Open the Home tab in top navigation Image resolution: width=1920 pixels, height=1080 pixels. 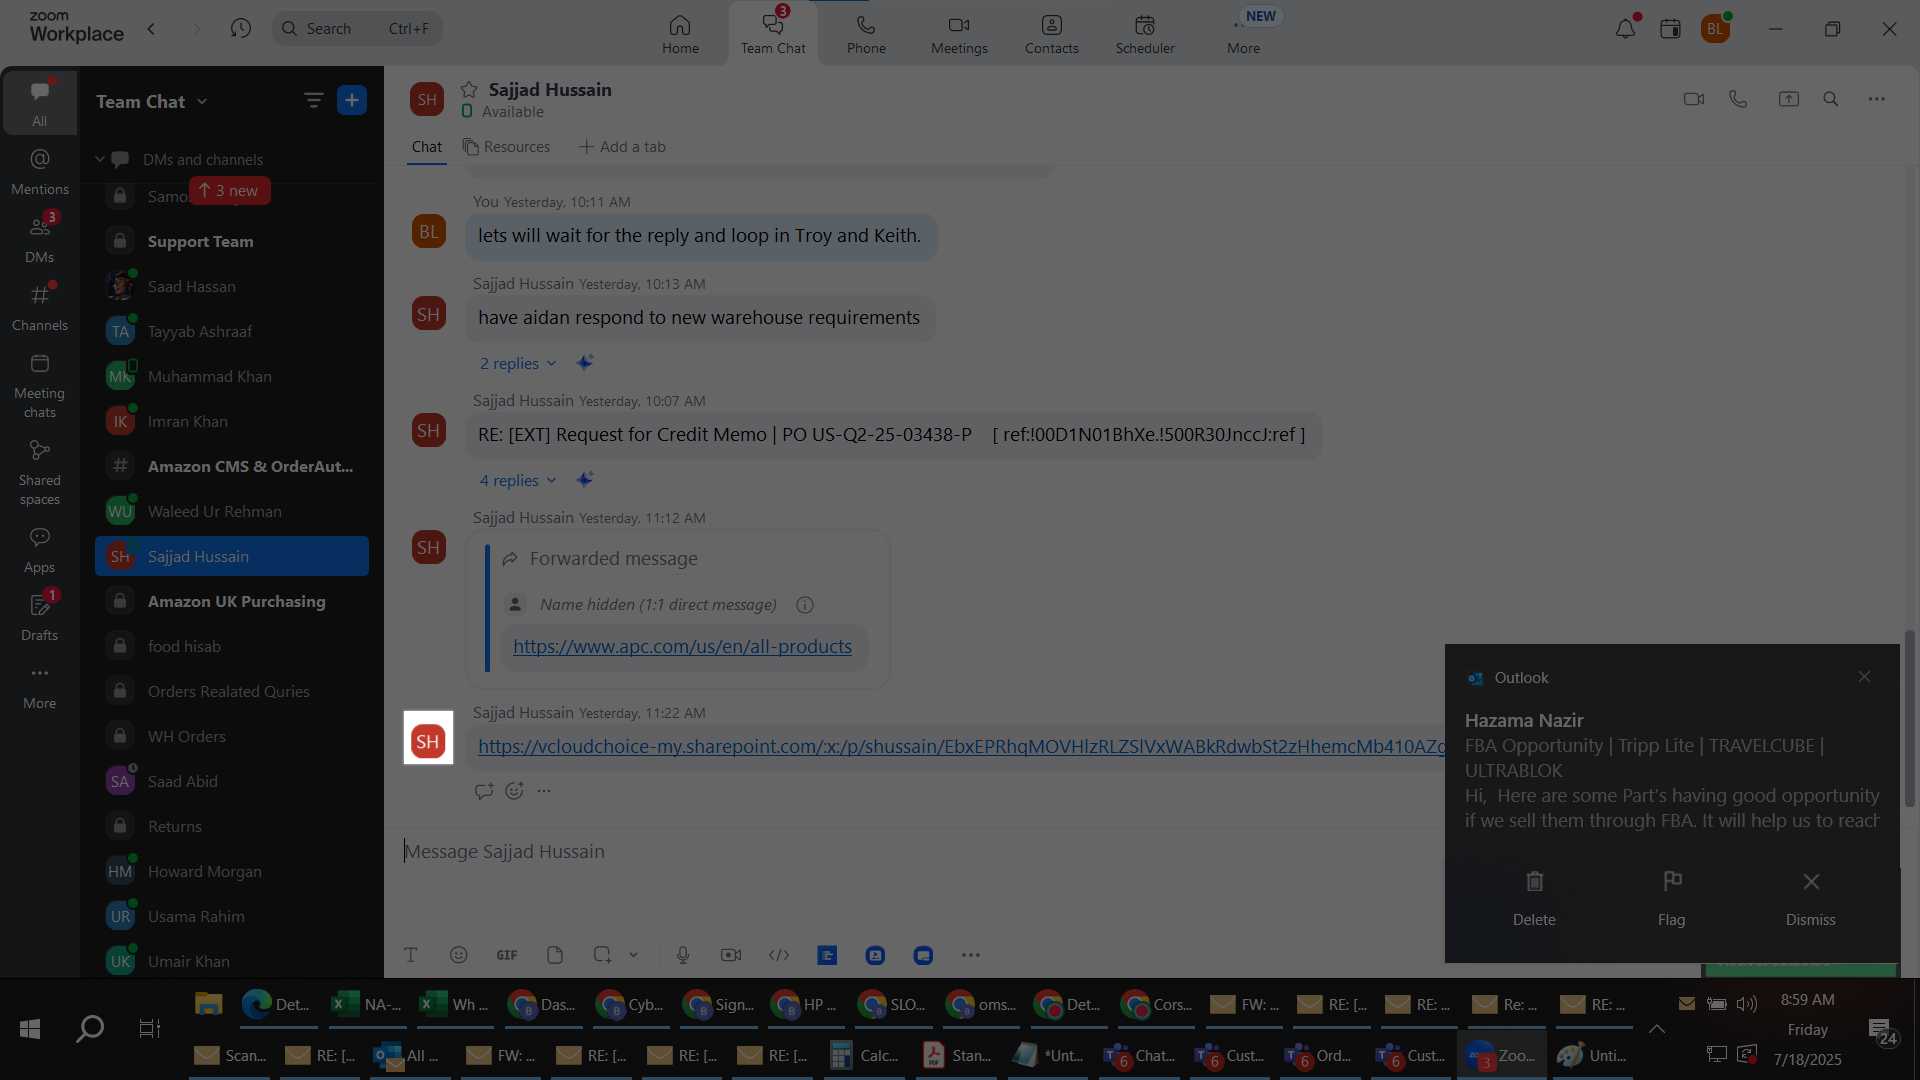tap(680, 34)
